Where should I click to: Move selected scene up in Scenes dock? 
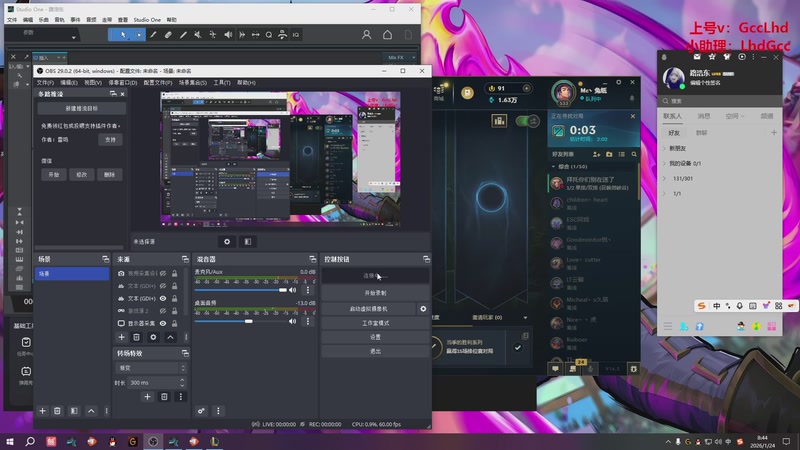[x=91, y=411]
